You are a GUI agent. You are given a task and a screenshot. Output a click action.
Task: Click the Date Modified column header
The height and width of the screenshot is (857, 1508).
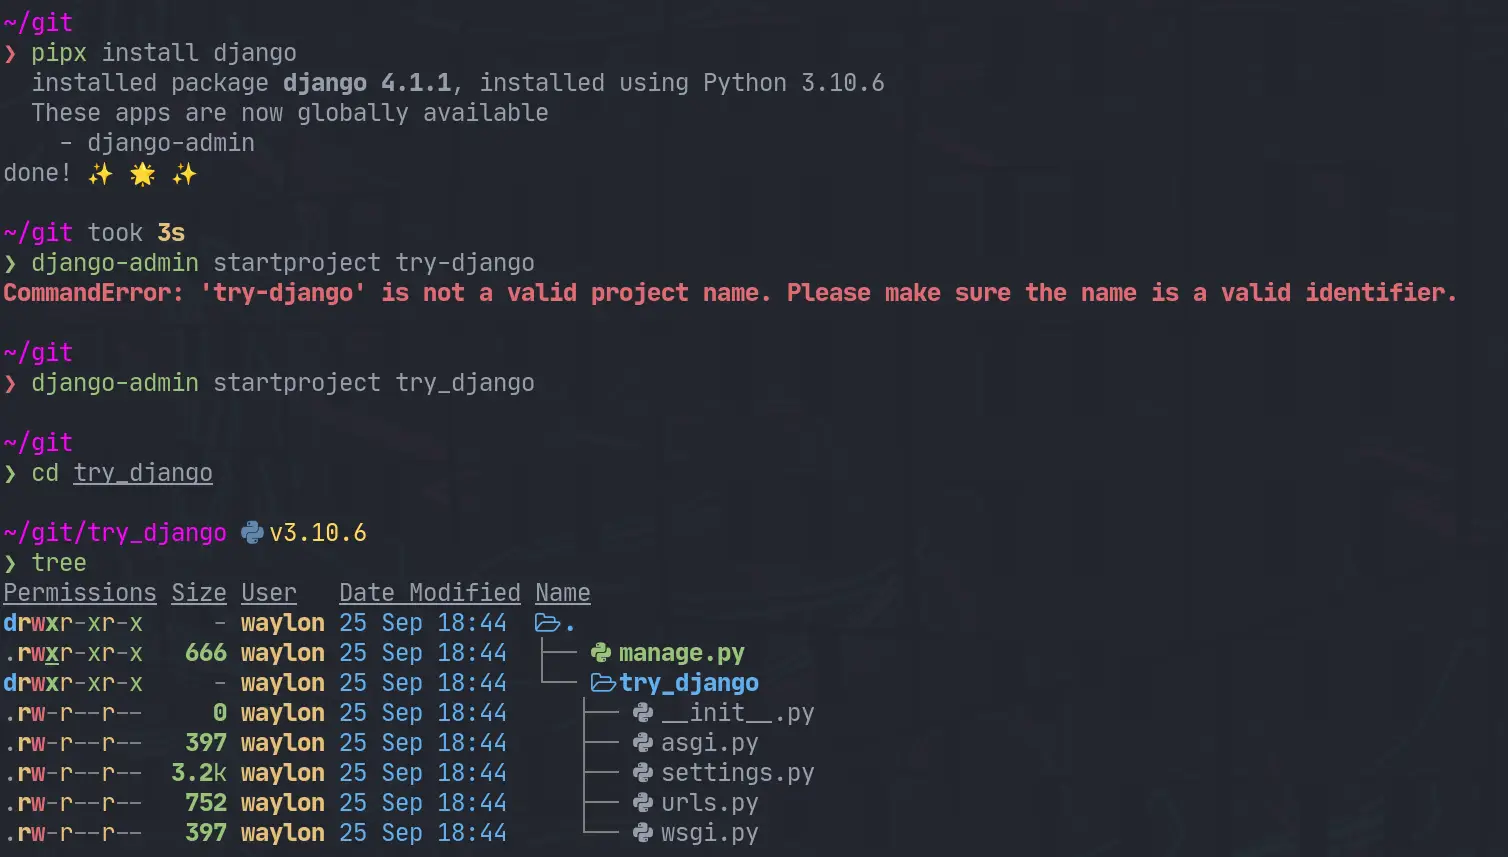(x=430, y=593)
